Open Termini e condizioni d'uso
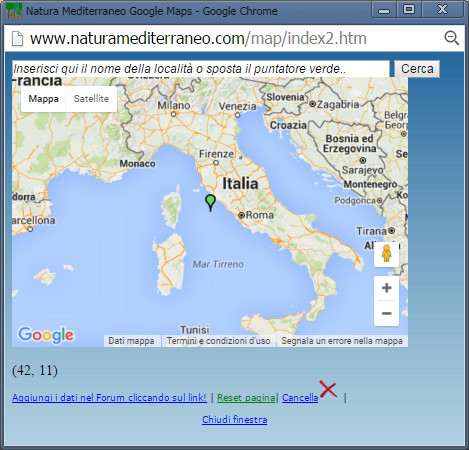The width and height of the screenshot is (469, 450). coord(219,341)
